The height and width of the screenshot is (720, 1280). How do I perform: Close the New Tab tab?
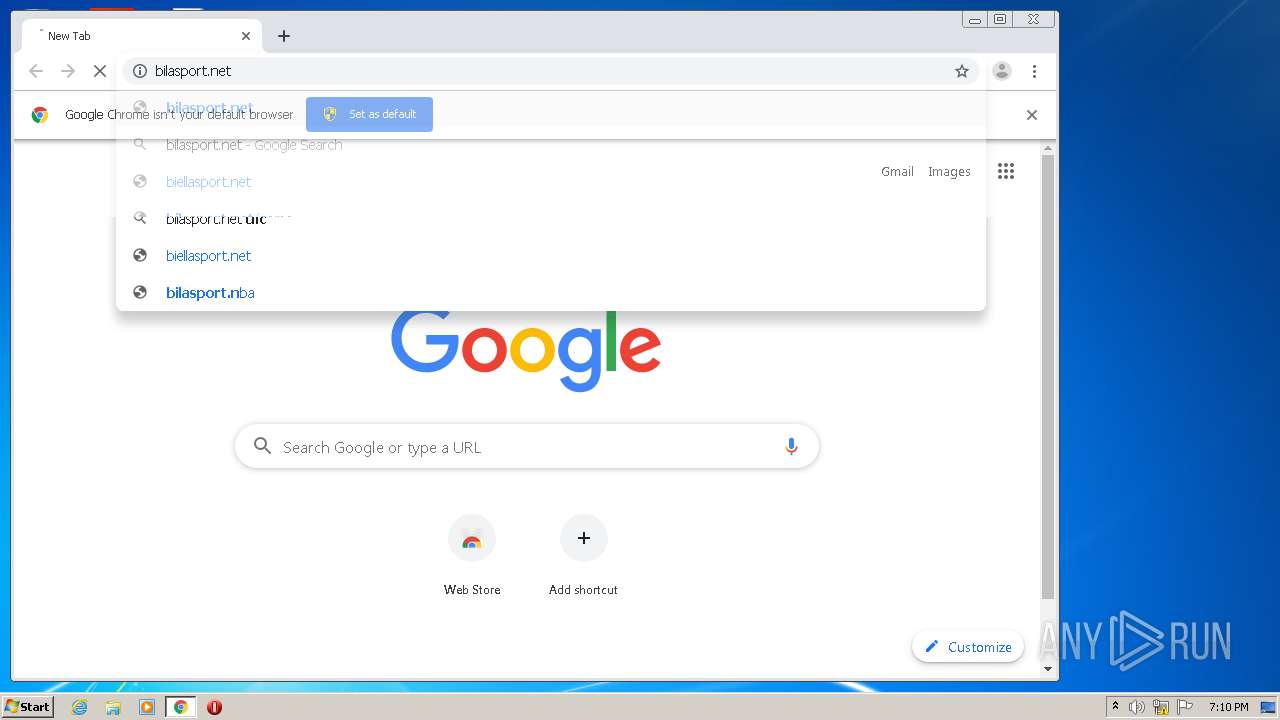[246, 36]
